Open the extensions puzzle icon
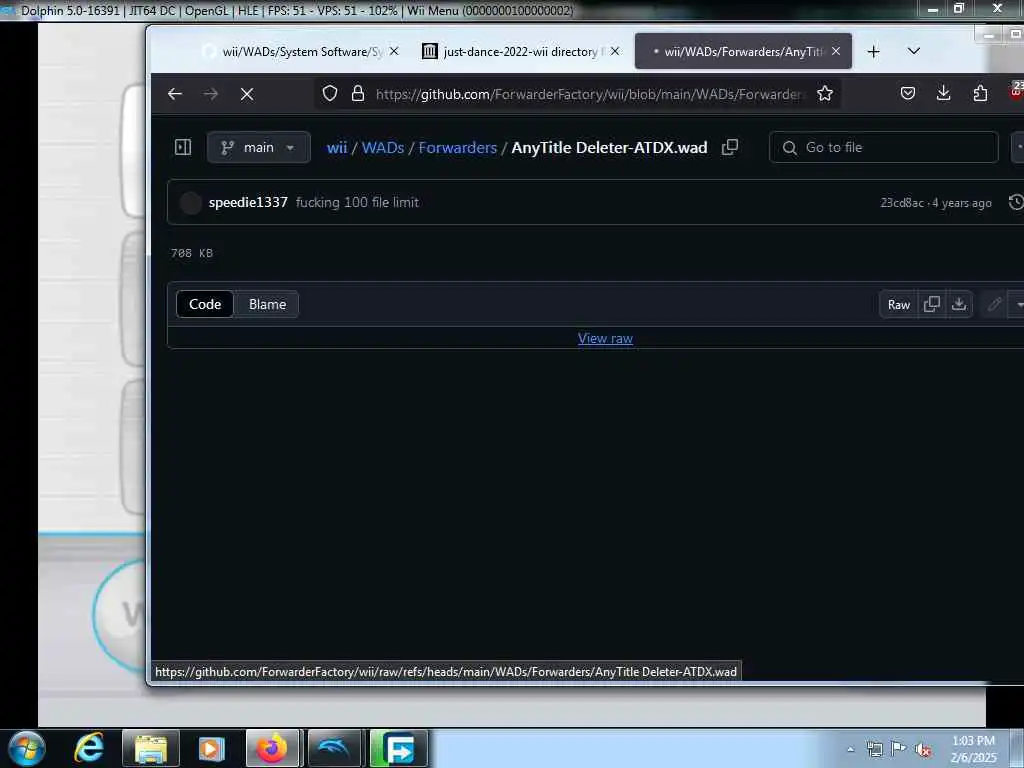Image resolution: width=1024 pixels, height=768 pixels. pos(980,93)
